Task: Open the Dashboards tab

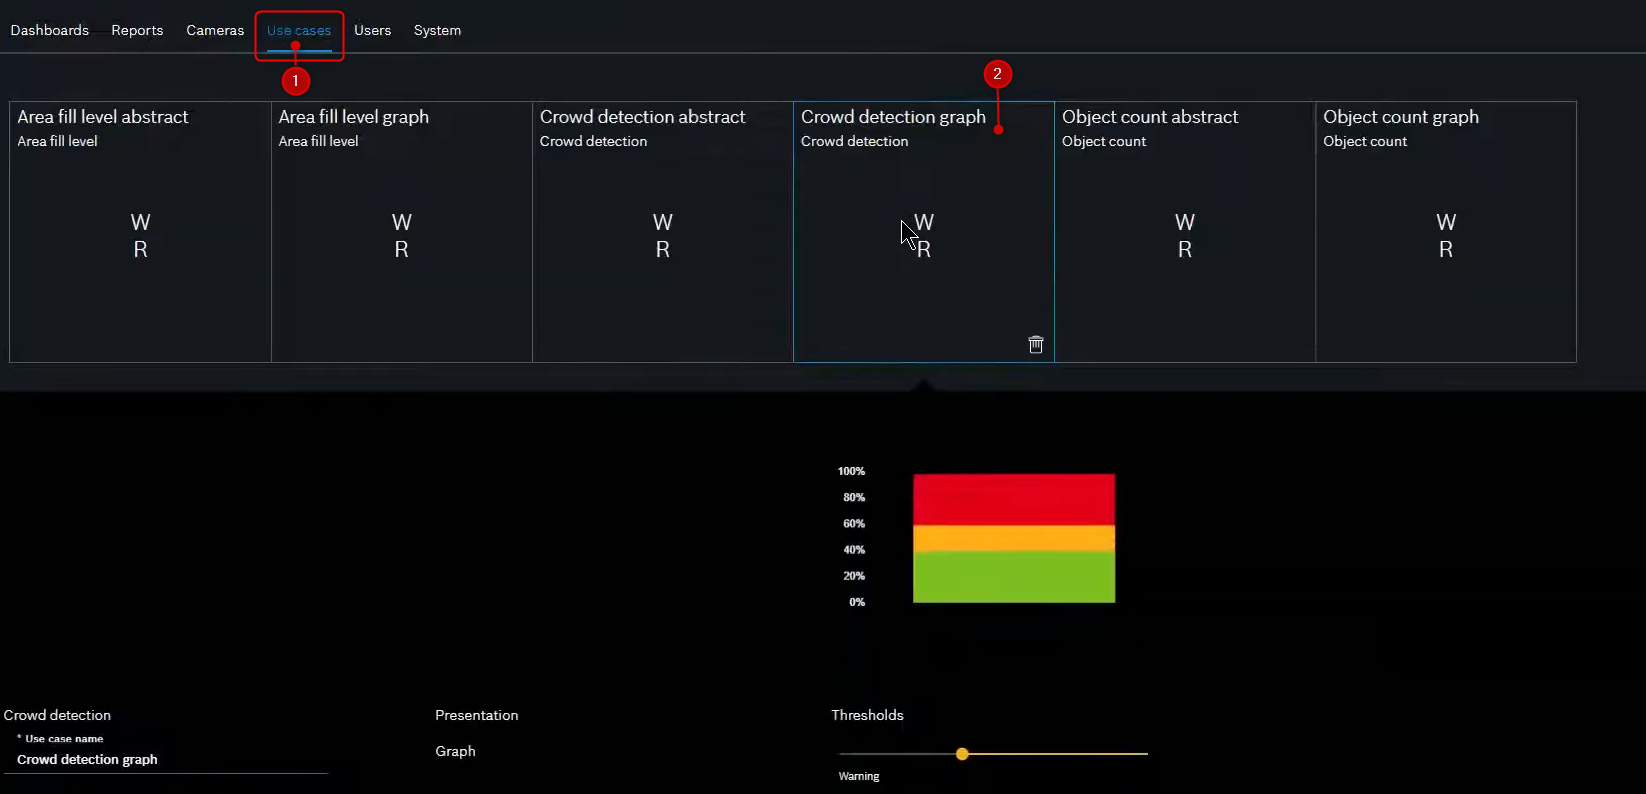Action: 50,30
